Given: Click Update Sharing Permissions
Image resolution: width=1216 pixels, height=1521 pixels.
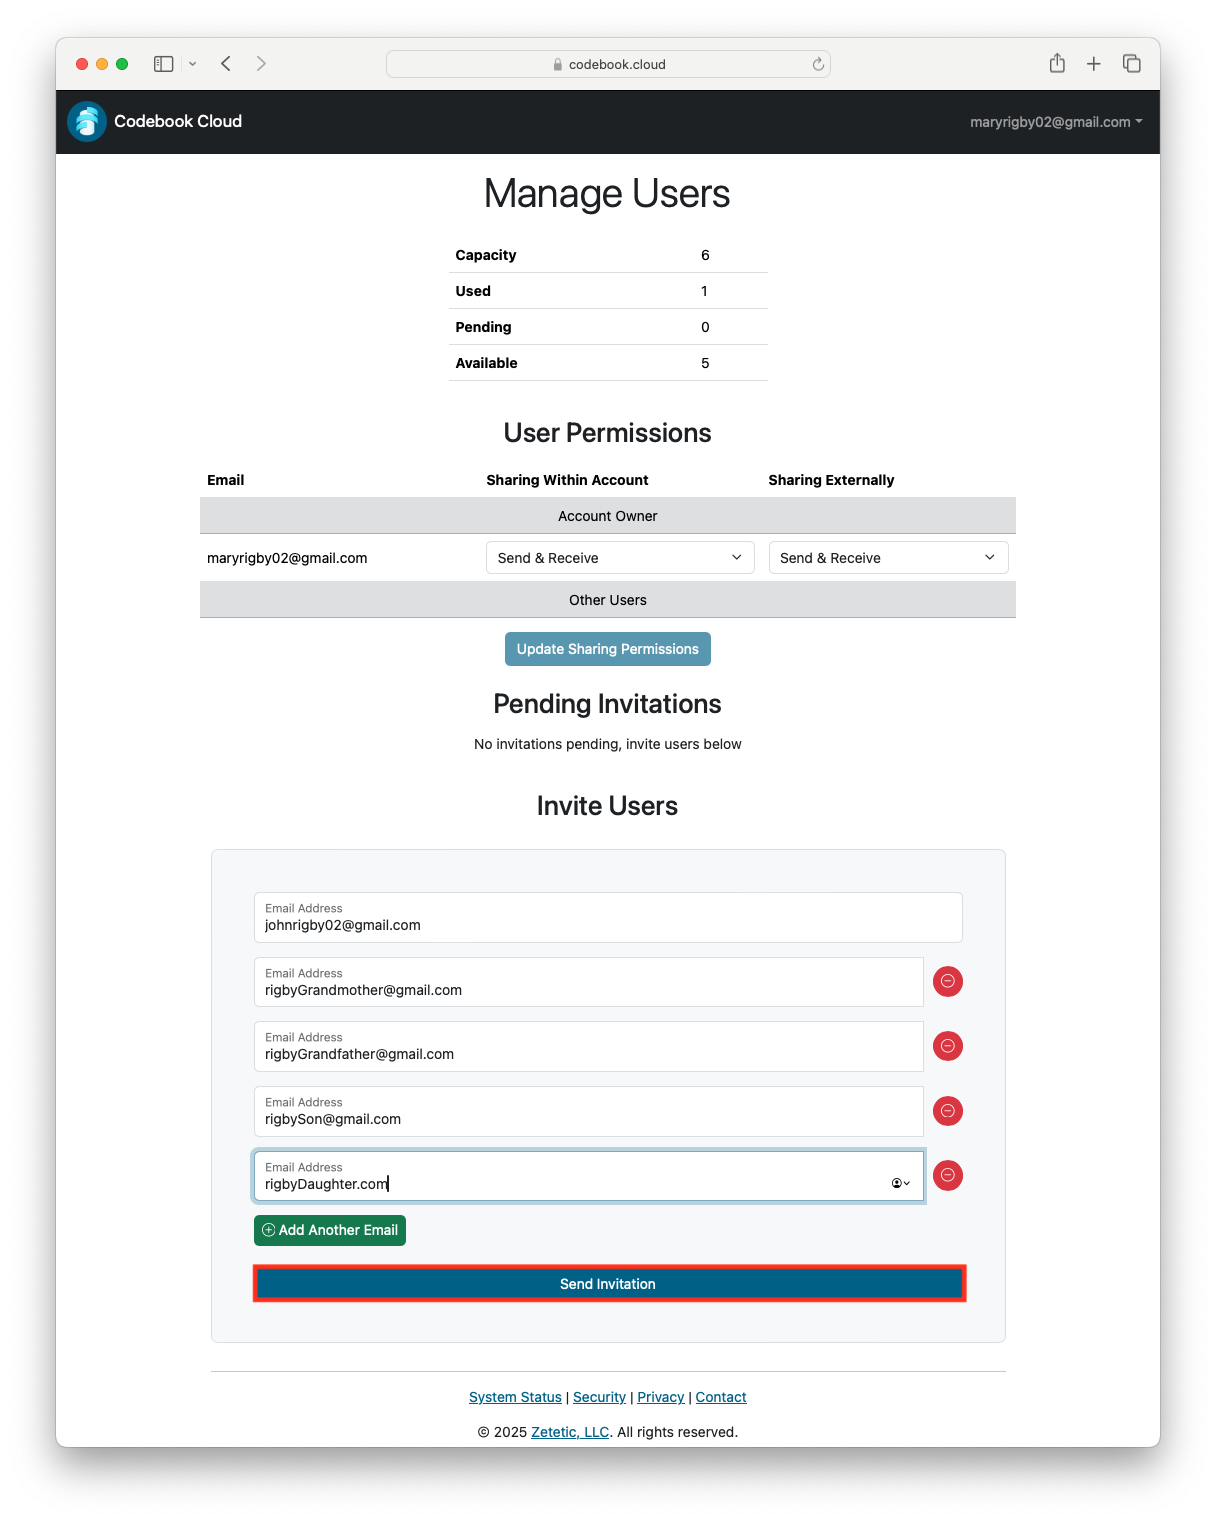Looking at the screenshot, I should coord(608,648).
